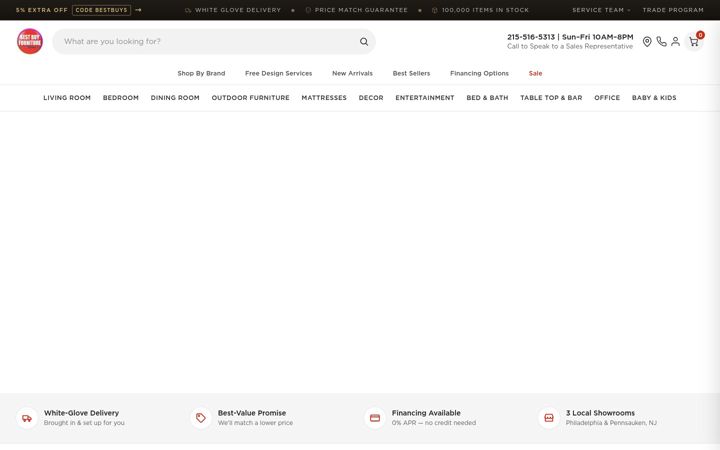The width and height of the screenshot is (720, 450).
Task: Open Entertainment category
Action: [425, 98]
